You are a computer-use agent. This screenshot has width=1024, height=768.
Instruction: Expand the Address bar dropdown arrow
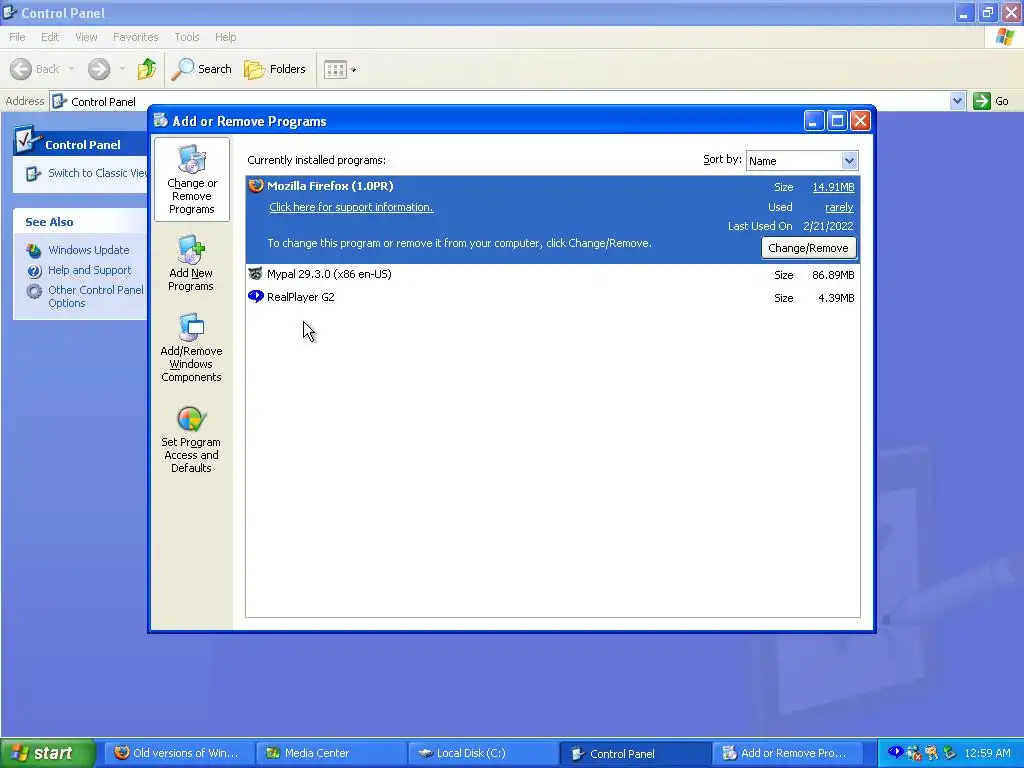pyautogui.click(x=957, y=101)
